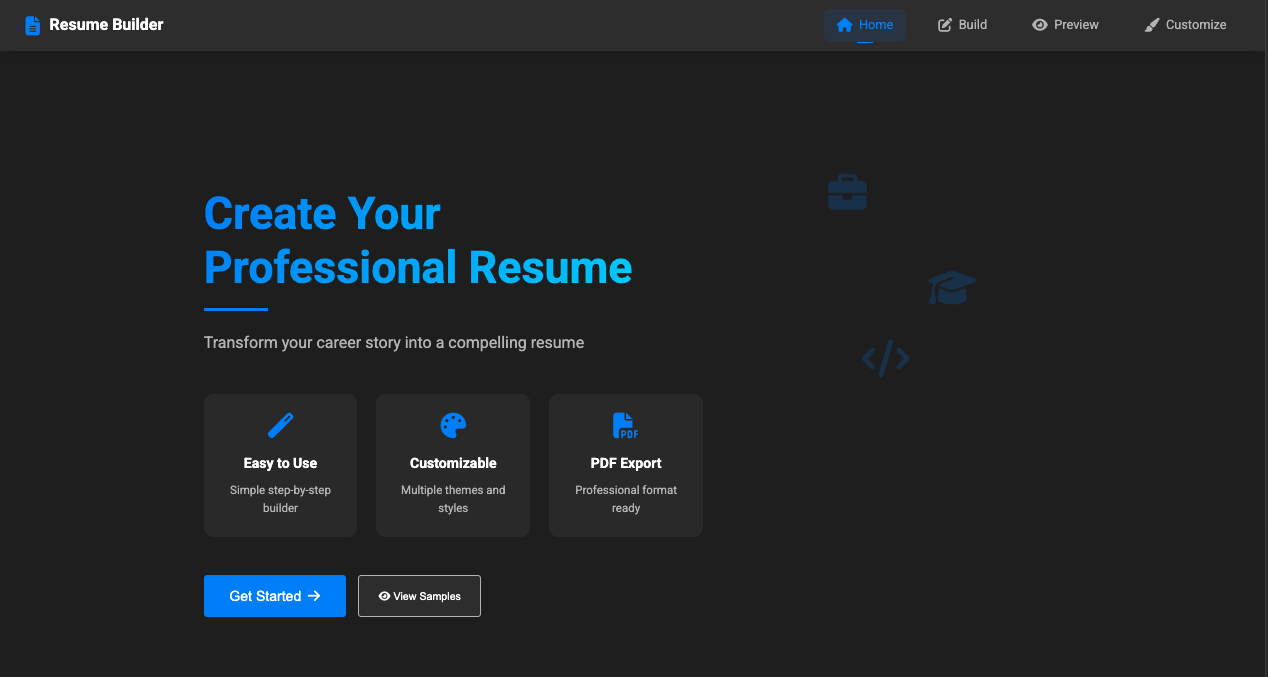Click 'Multiple themes and styles' description text
1268x677 pixels.
point(453,499)
